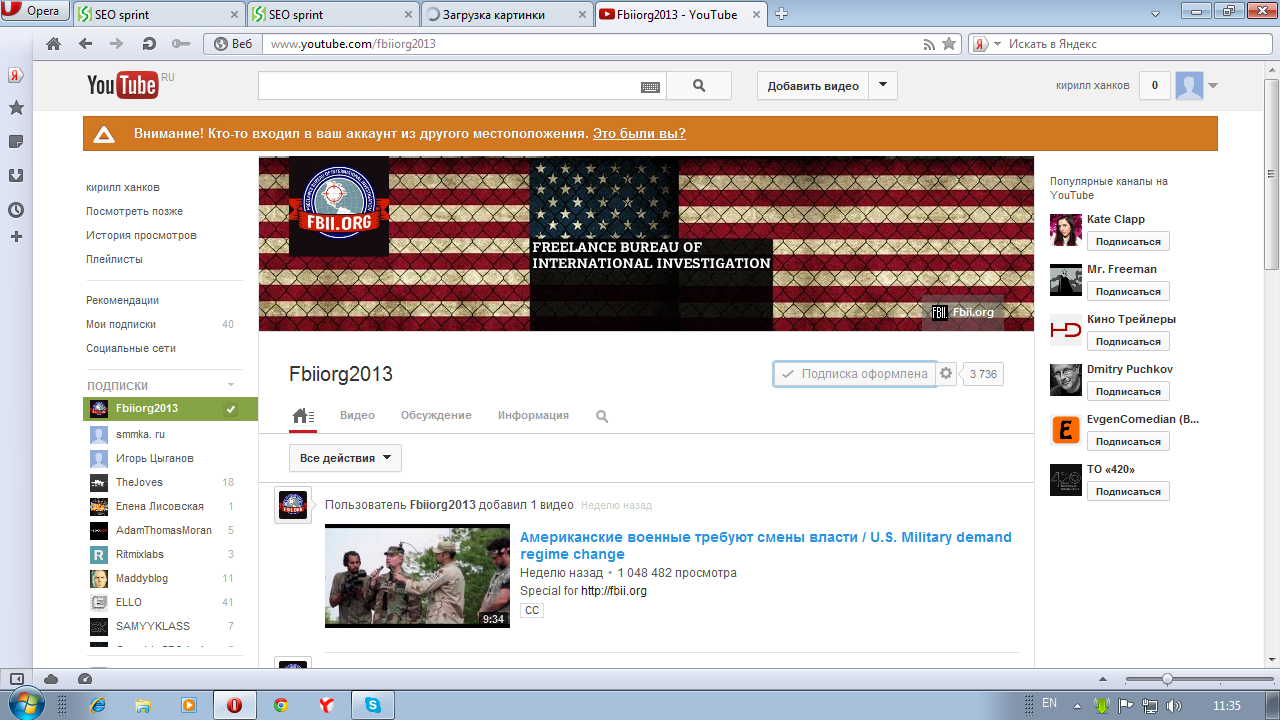1280x720 pixels.
Task: Switch to the Видео channel tab
Action: click(357, 415)
